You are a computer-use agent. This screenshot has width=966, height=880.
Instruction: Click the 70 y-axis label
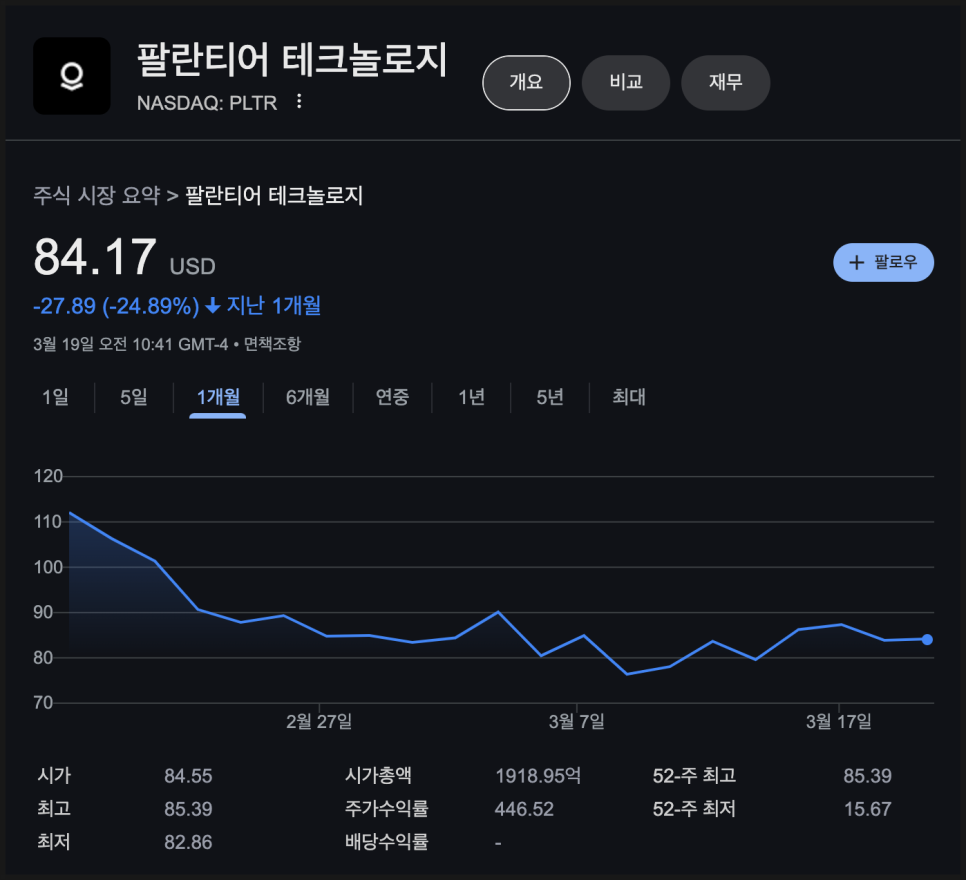[x=43, y=703]
